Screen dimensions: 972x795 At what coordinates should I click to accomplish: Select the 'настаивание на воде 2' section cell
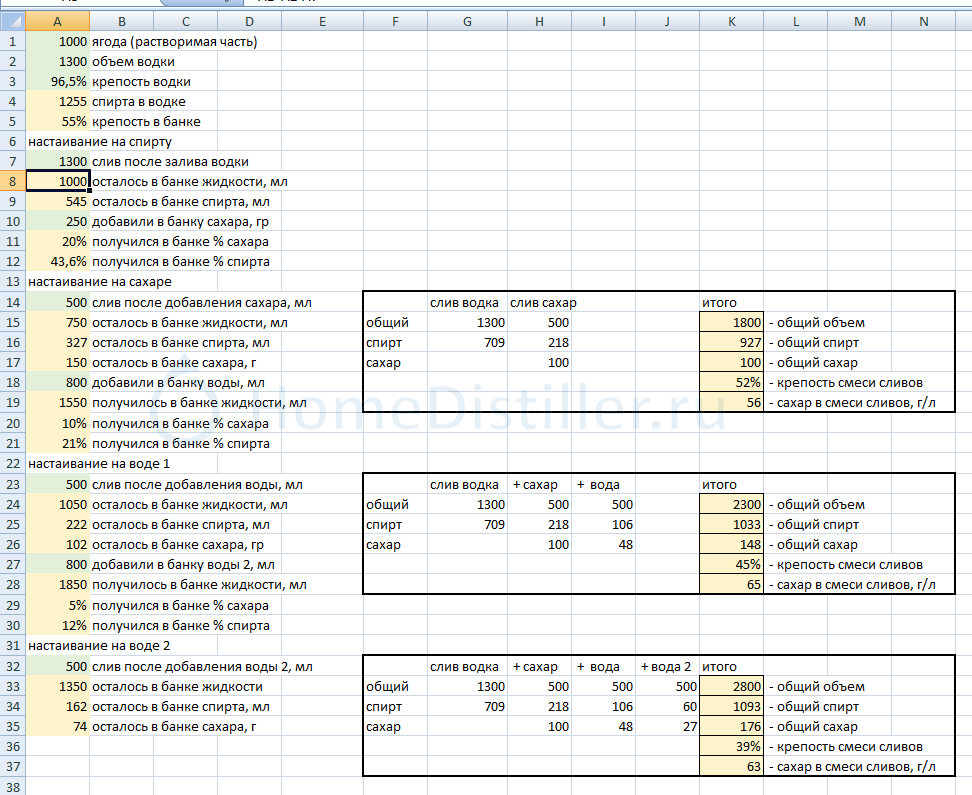[100, 646]
